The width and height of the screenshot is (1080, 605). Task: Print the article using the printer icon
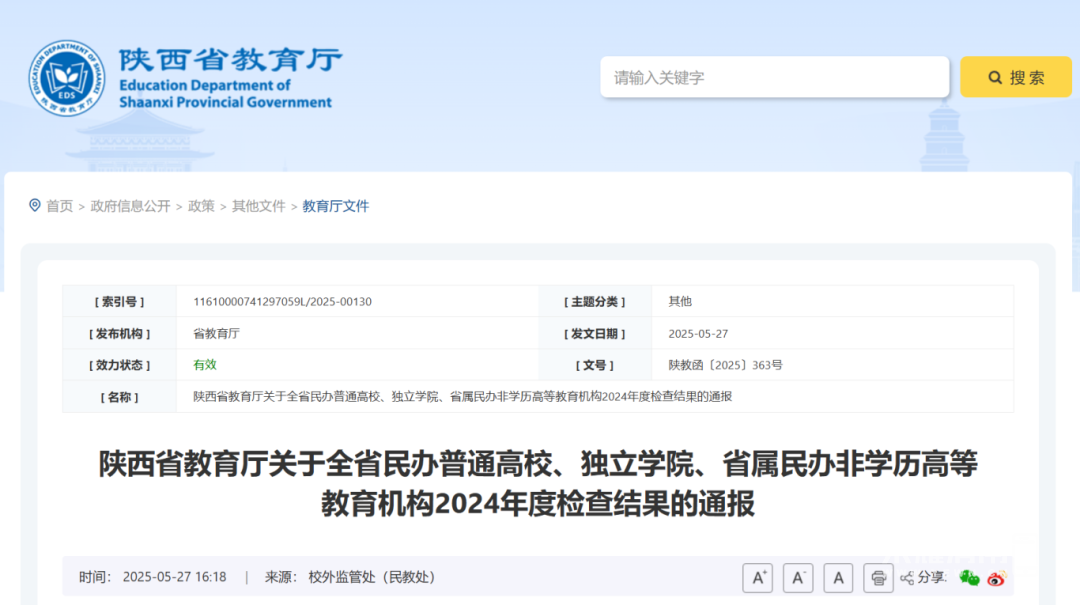coord(878,577)
